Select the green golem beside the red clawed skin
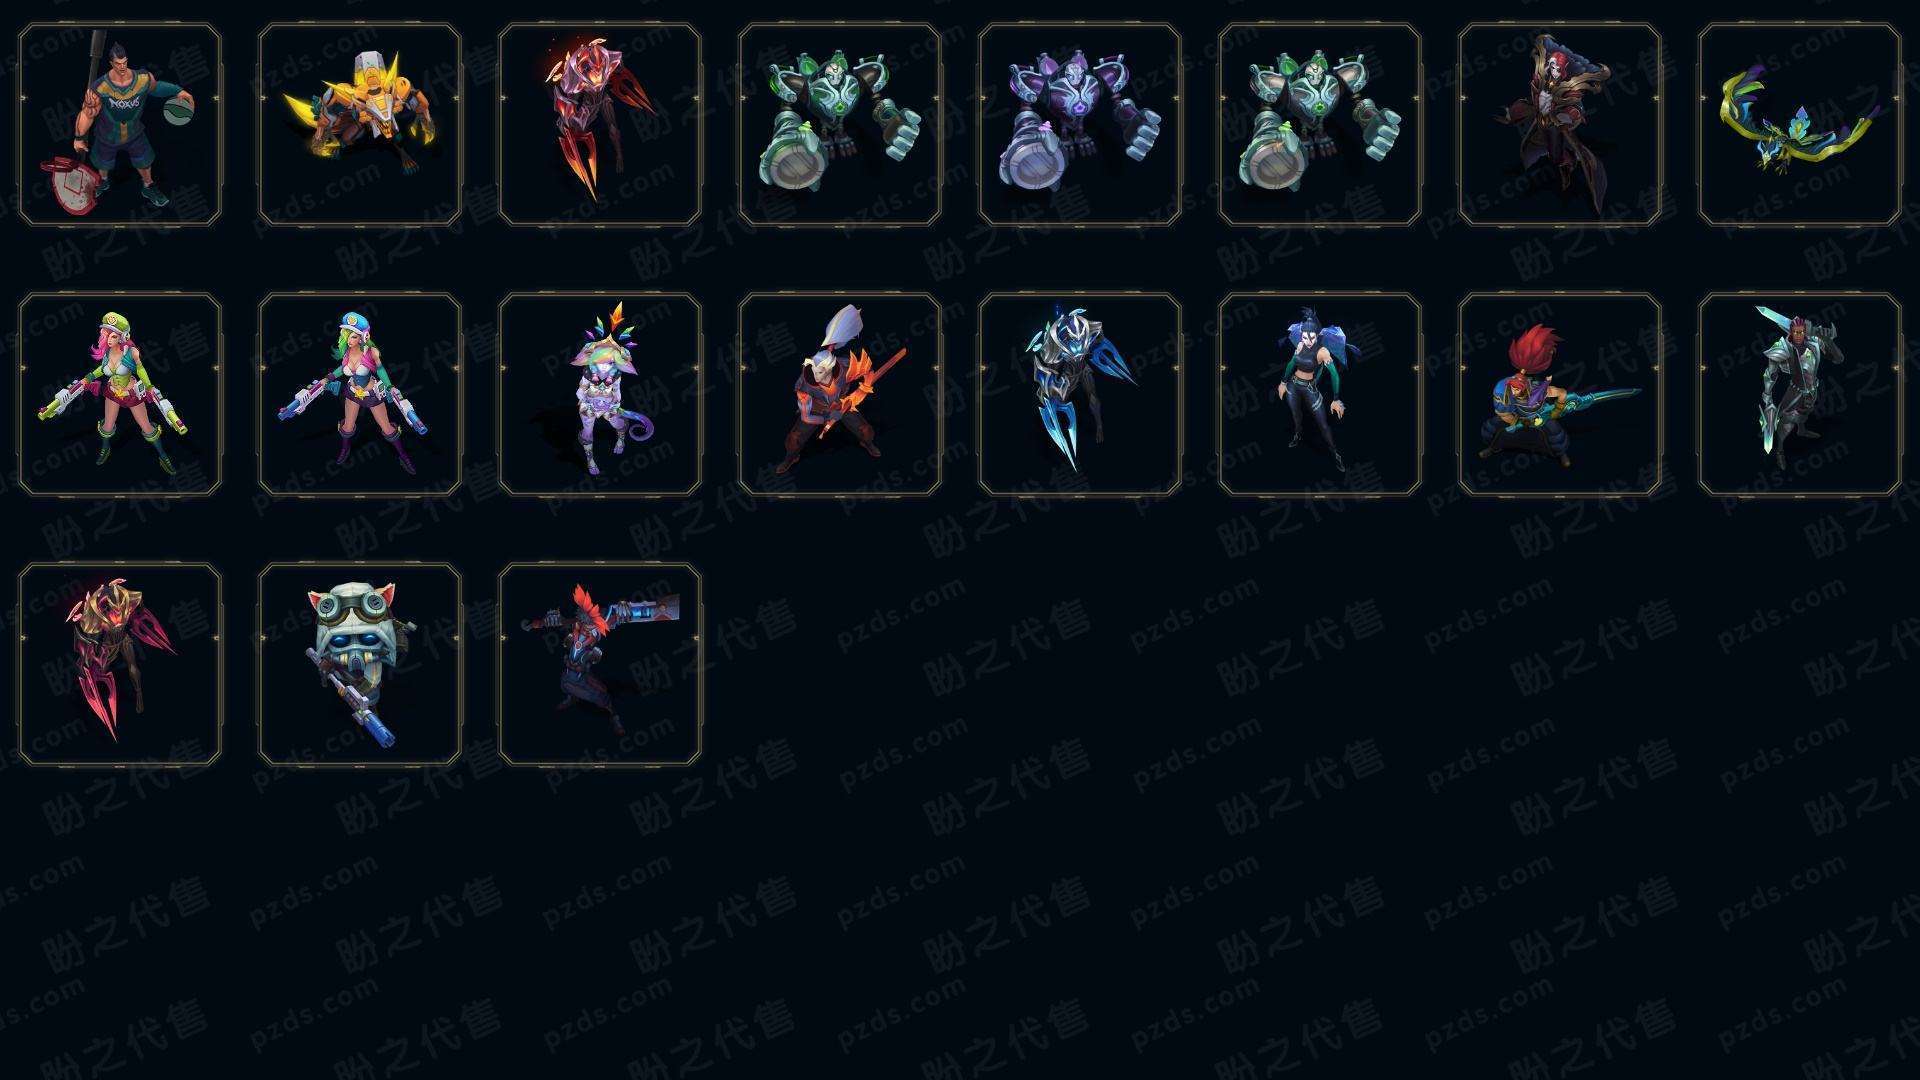The height and width of the screenshot is (1080, 1920). pos(840,125)
